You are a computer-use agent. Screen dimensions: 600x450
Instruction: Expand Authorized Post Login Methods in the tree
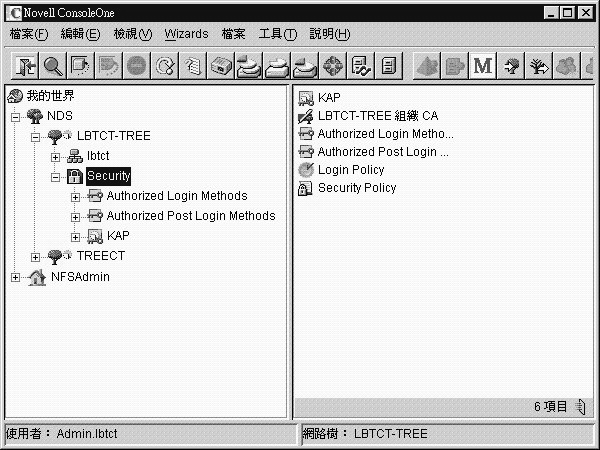pyautogui.click(x=75, y=217)
